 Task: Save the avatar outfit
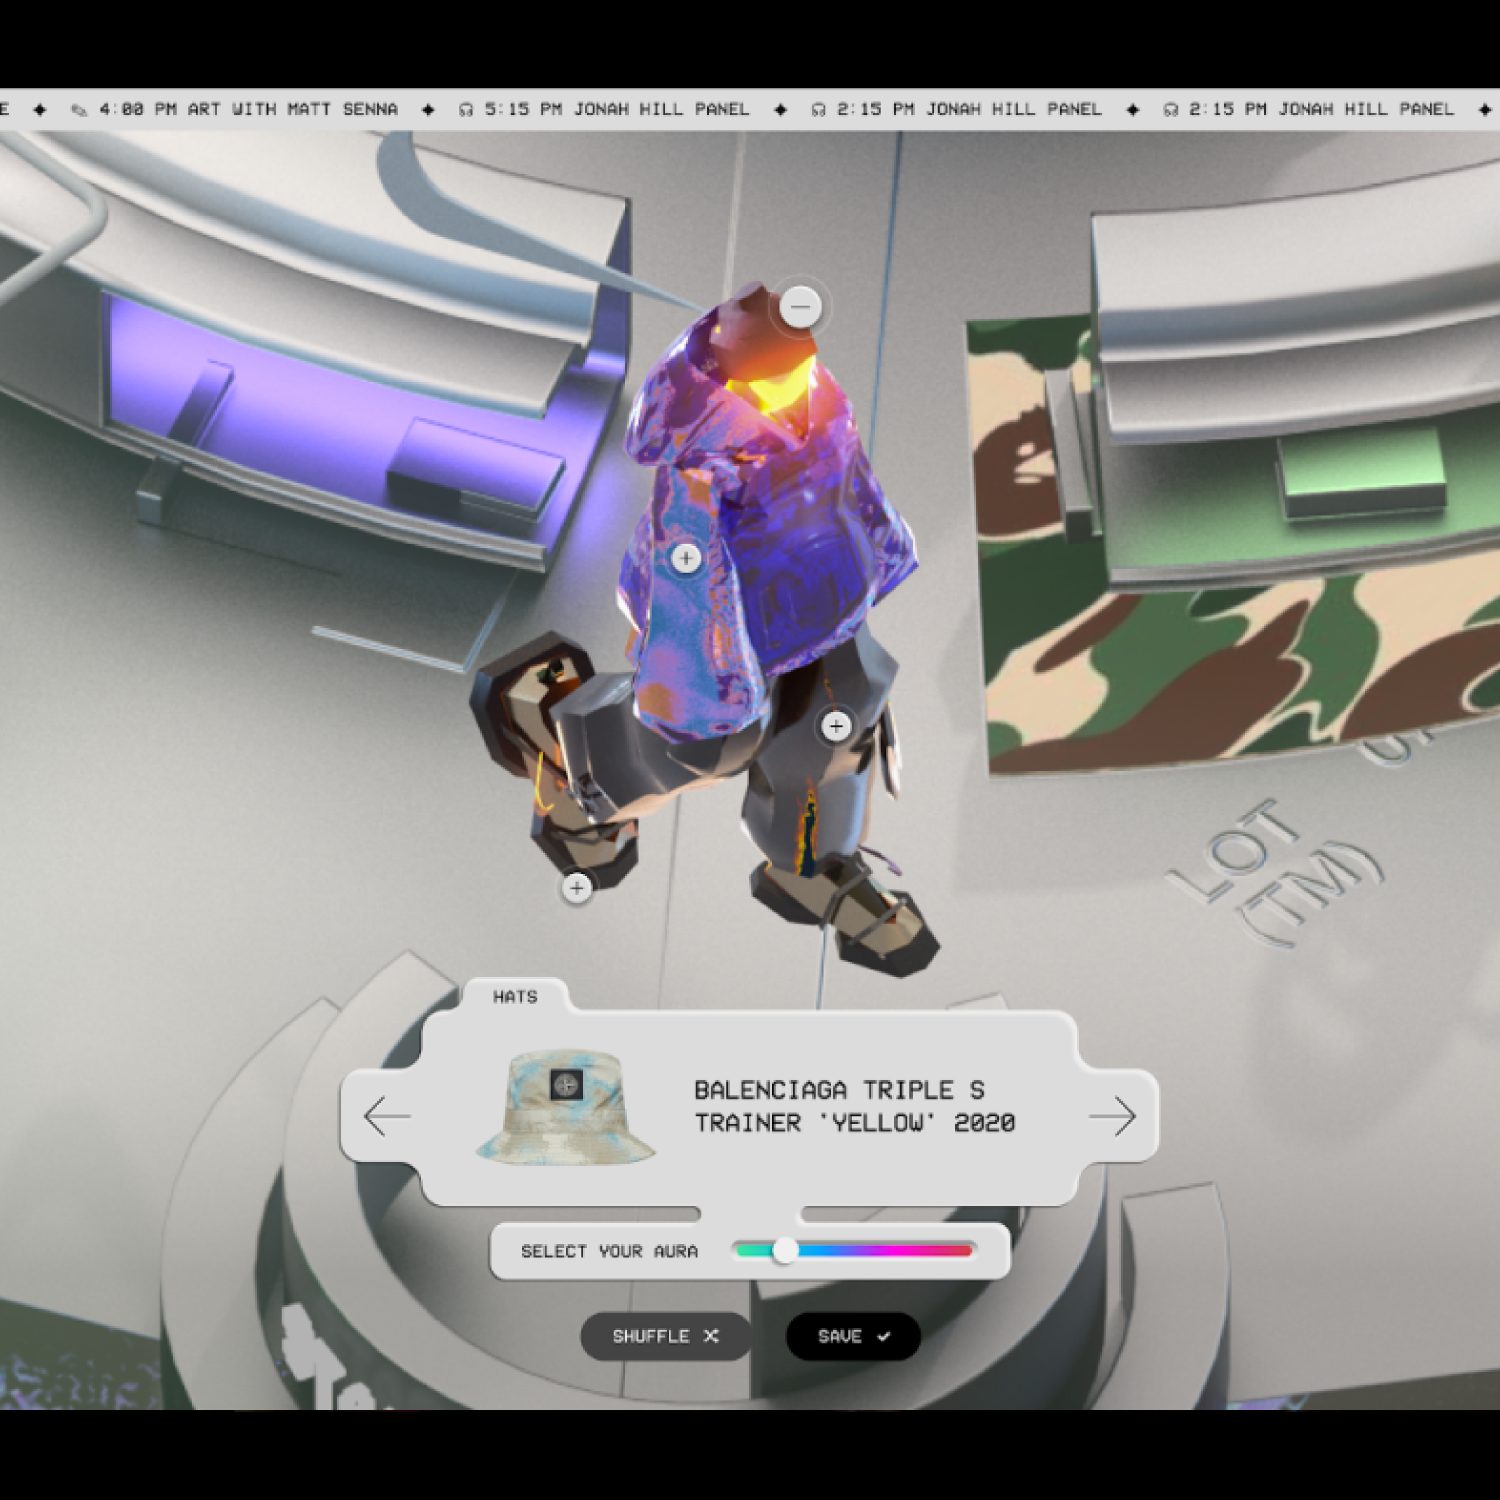click(x=853, y=1336)
